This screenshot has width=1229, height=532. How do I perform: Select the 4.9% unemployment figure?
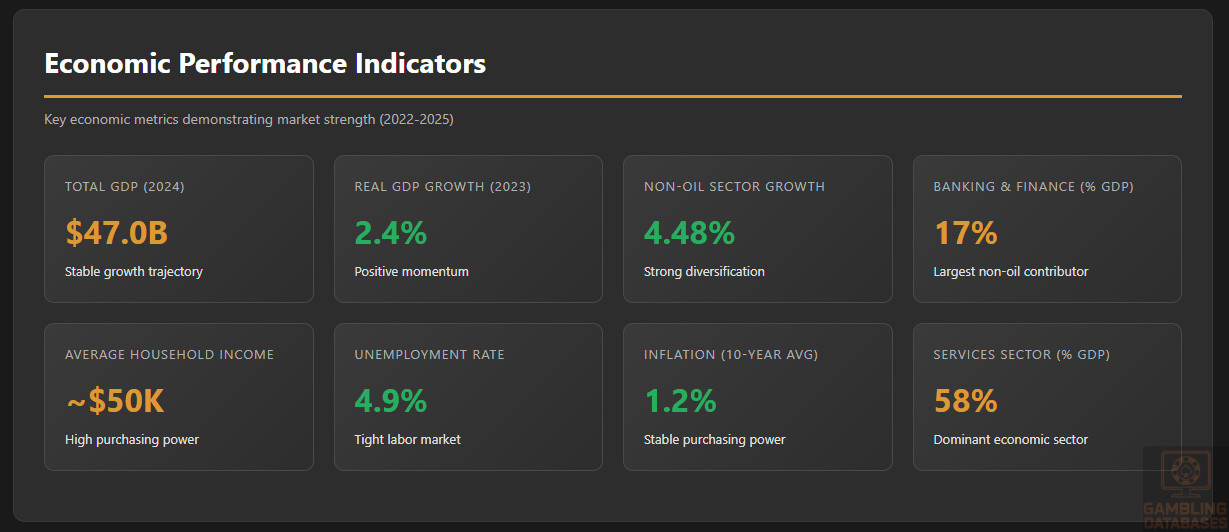(390, 401)
